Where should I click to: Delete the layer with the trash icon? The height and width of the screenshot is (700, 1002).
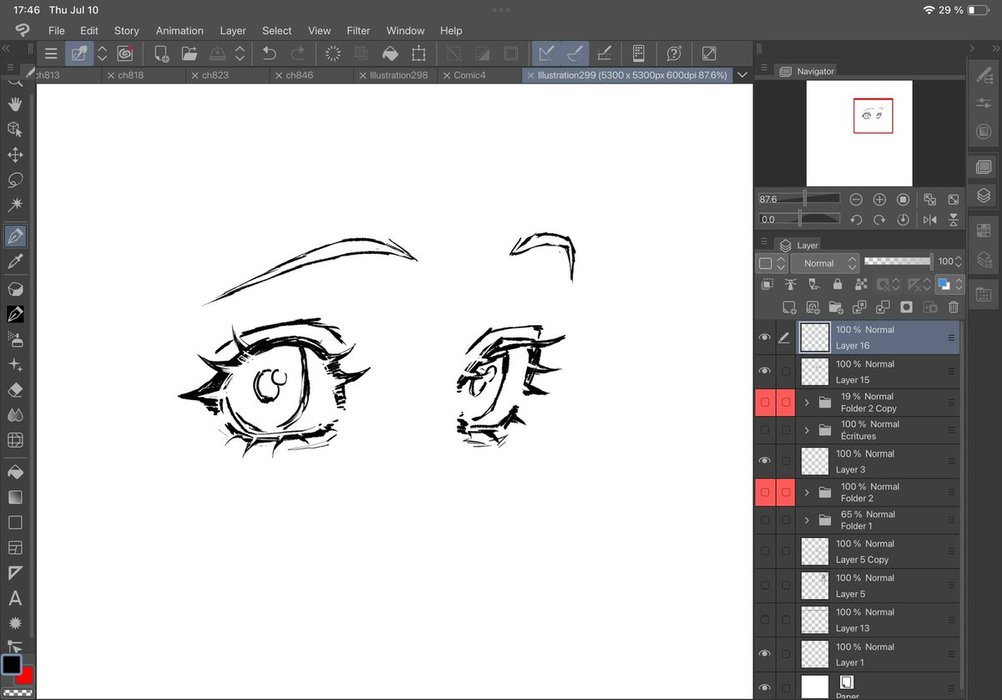coord(953,307)
